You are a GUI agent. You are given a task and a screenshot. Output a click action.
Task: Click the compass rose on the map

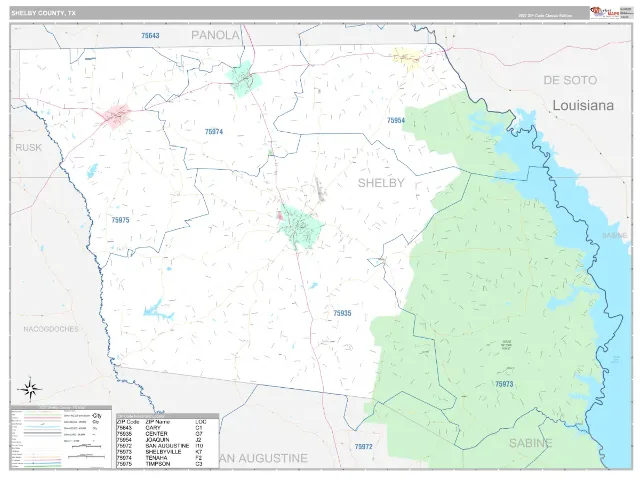(x=30, y=388)
